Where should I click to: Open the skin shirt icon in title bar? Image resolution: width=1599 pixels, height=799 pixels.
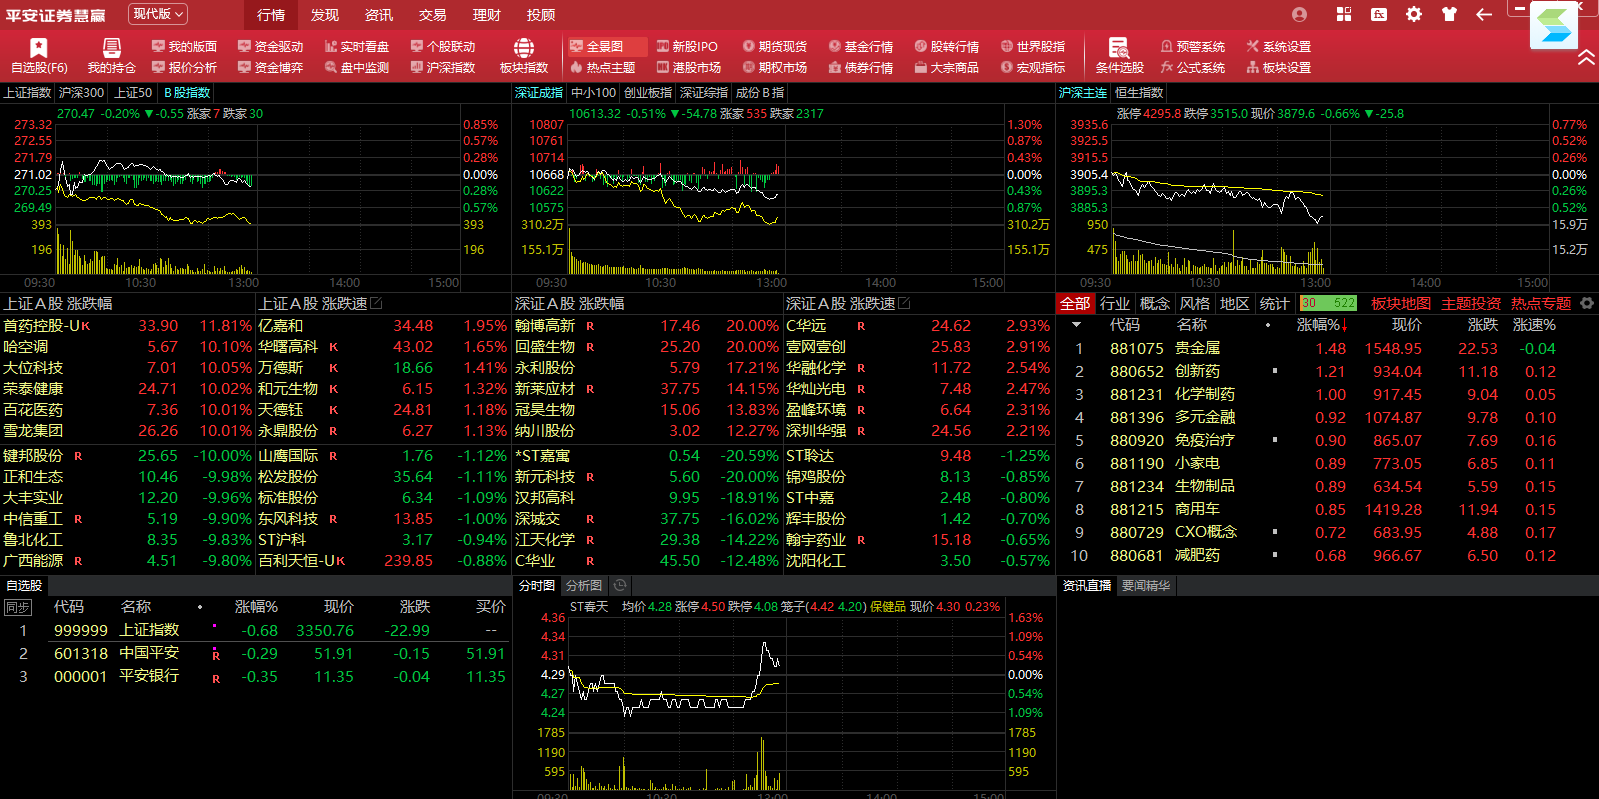click(1449, 14)
